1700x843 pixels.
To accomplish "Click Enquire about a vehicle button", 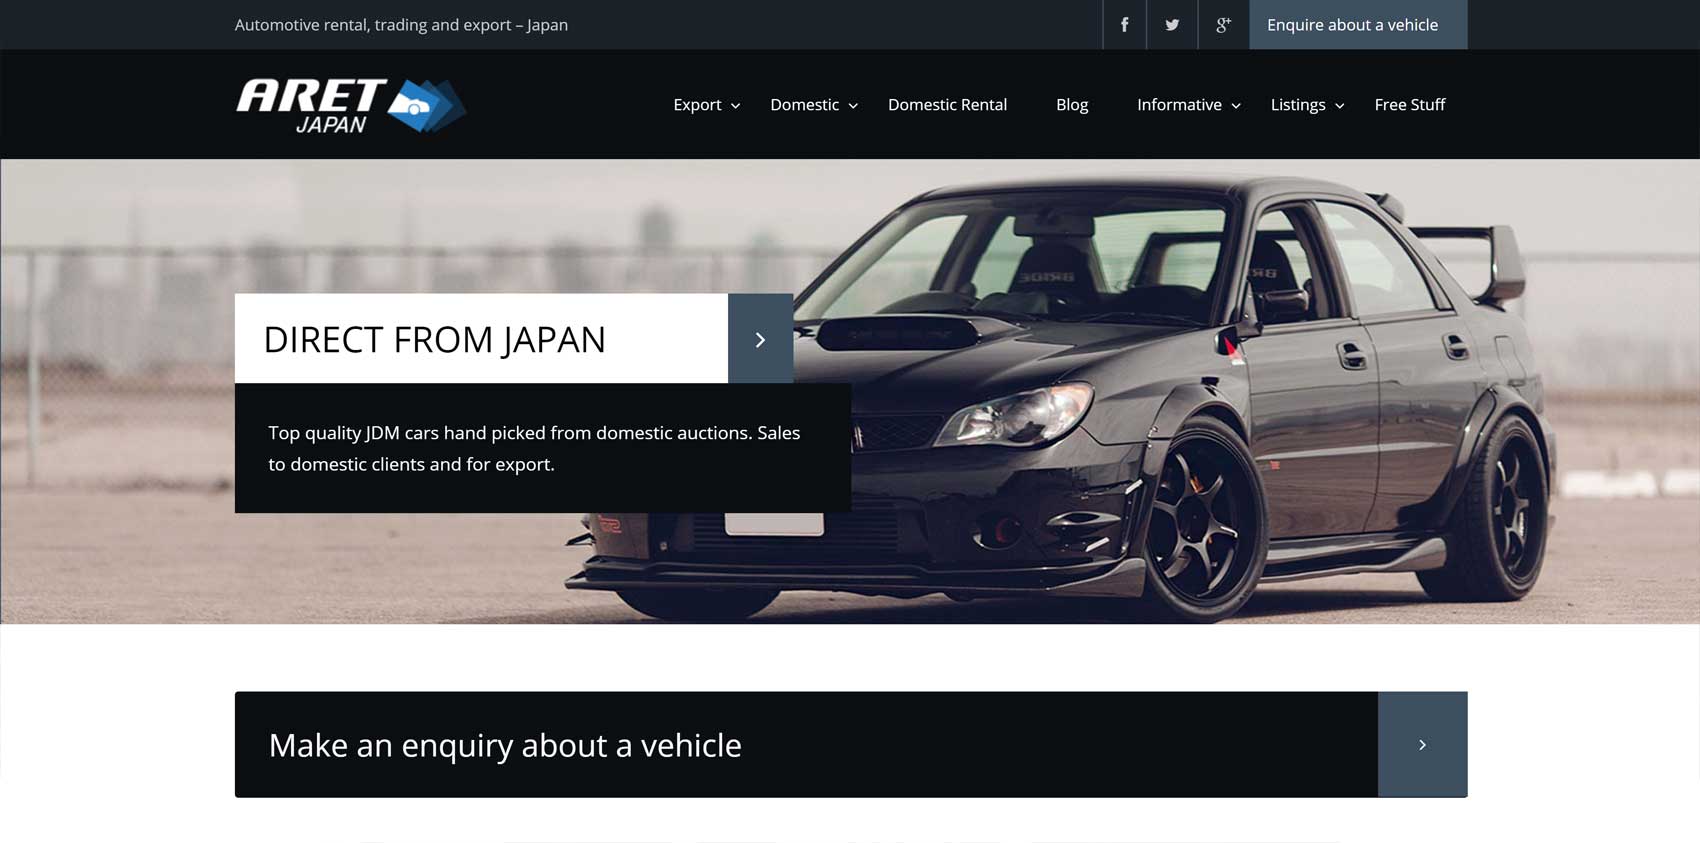I will click(1358, 25).
